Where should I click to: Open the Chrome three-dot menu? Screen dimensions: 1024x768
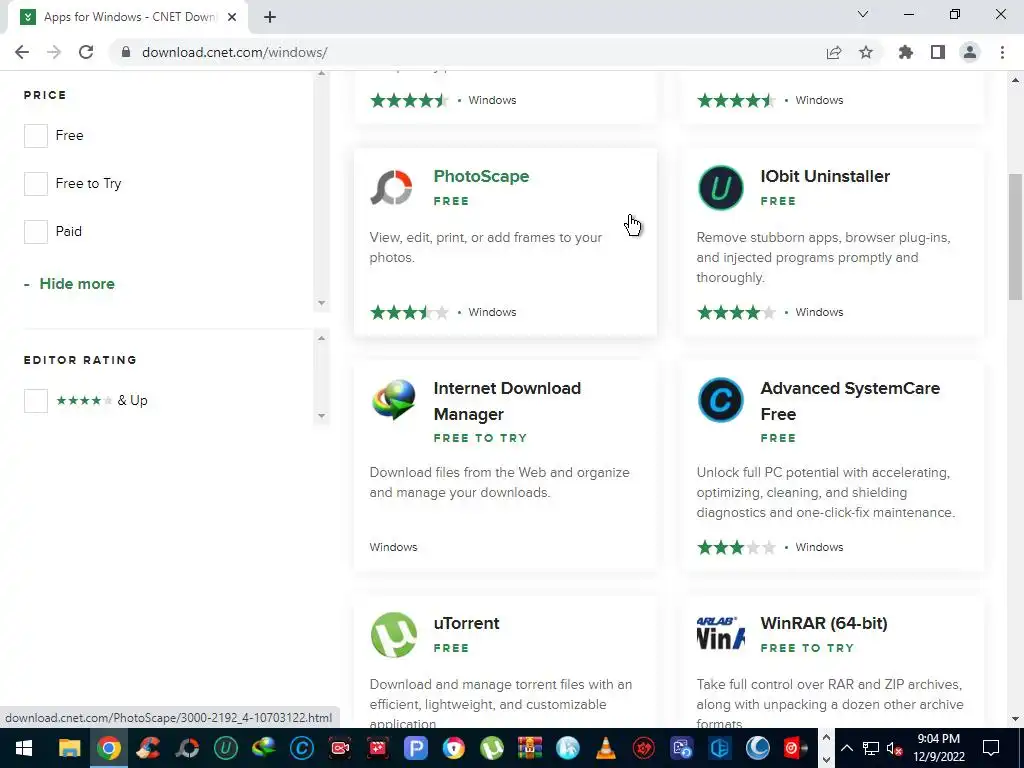pyautogui.click(x=1002, y=52)
